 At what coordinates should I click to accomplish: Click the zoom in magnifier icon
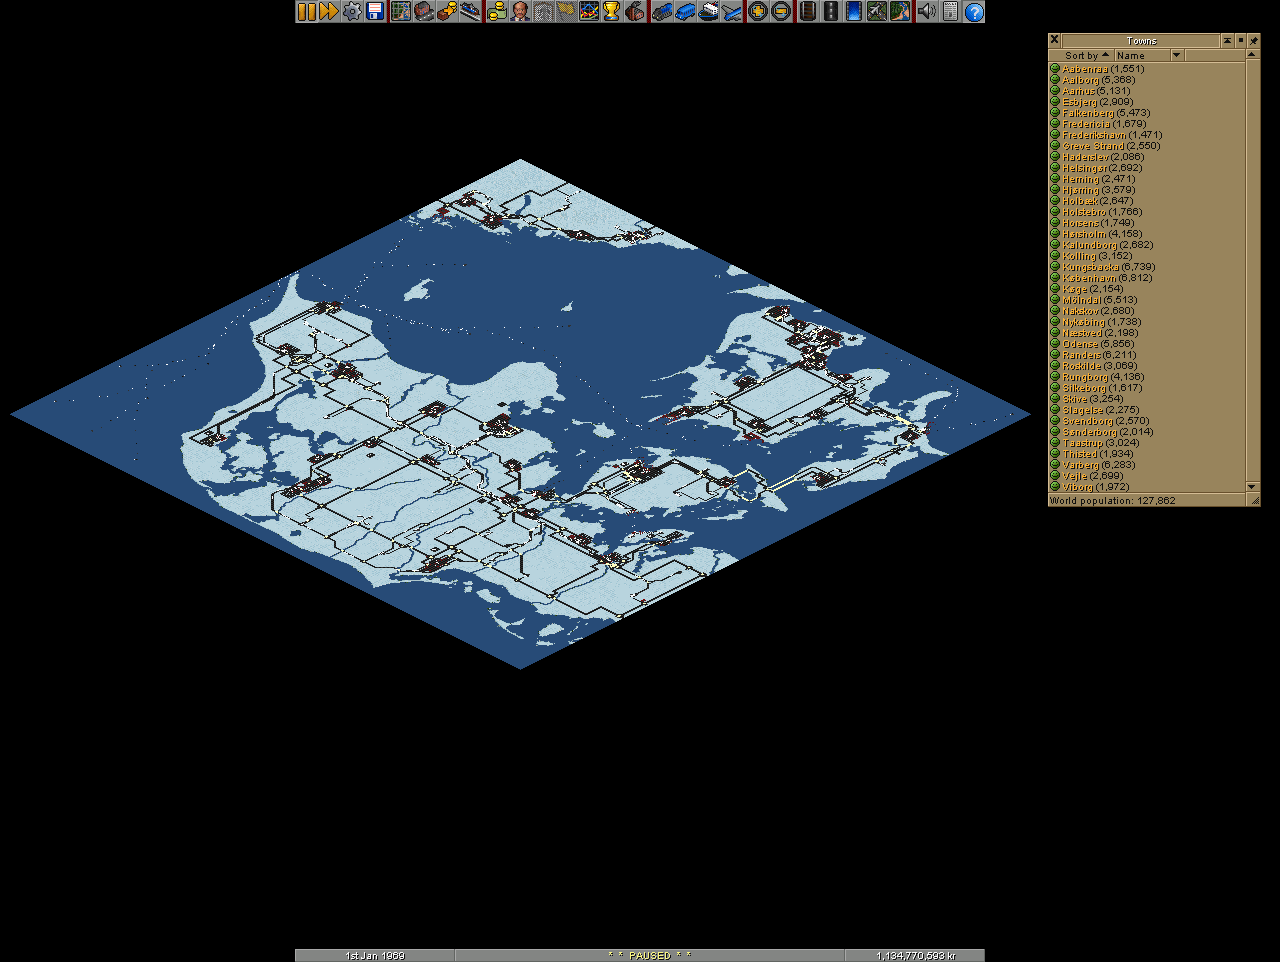point(757,12)
